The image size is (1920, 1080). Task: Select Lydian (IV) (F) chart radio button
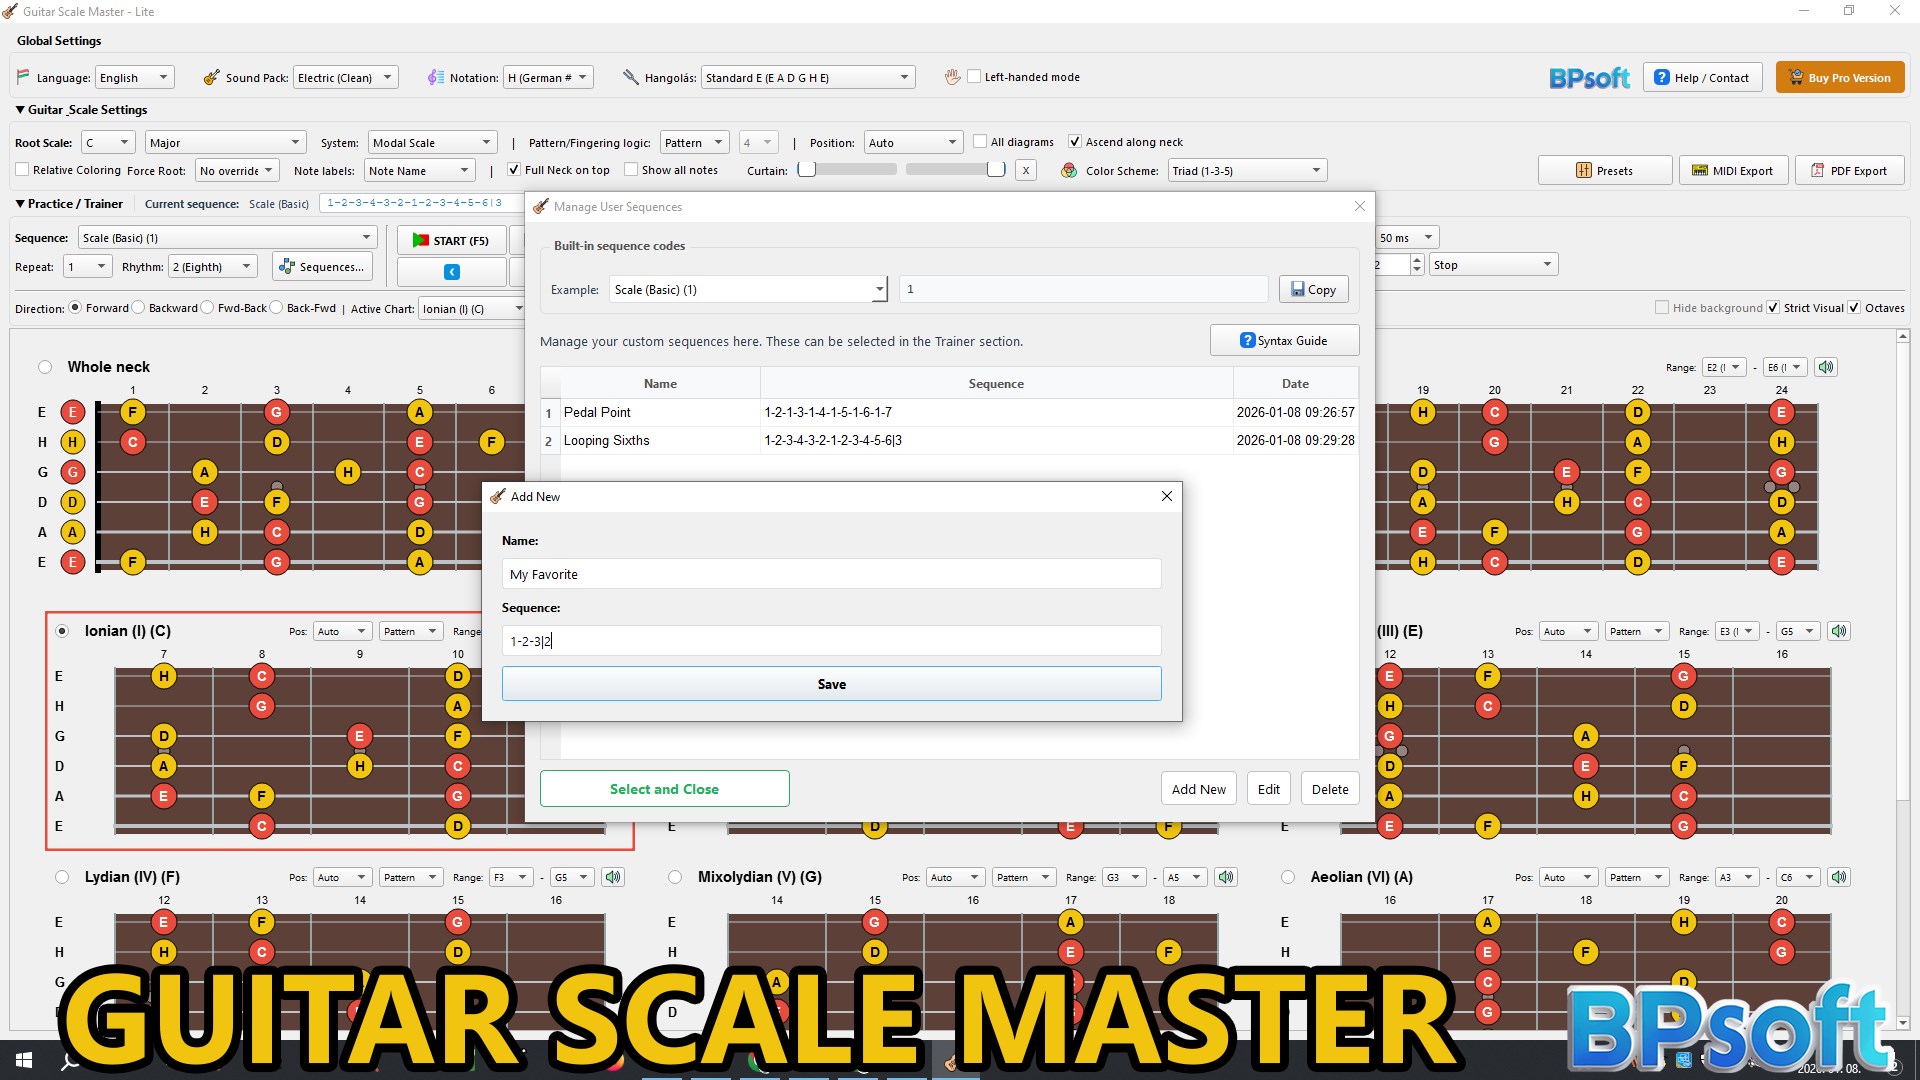tap(62, 877)
